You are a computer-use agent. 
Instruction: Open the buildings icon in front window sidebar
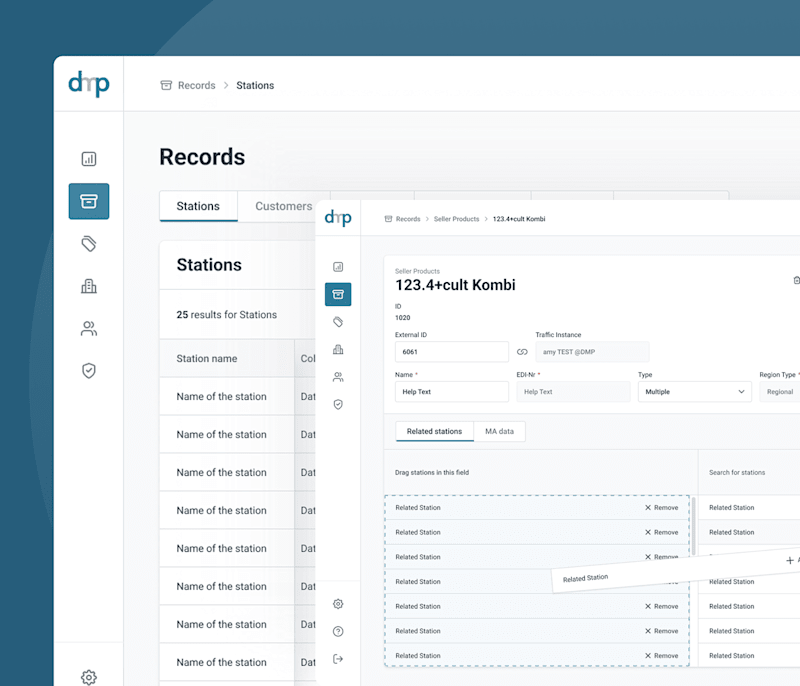click(338, 349)
